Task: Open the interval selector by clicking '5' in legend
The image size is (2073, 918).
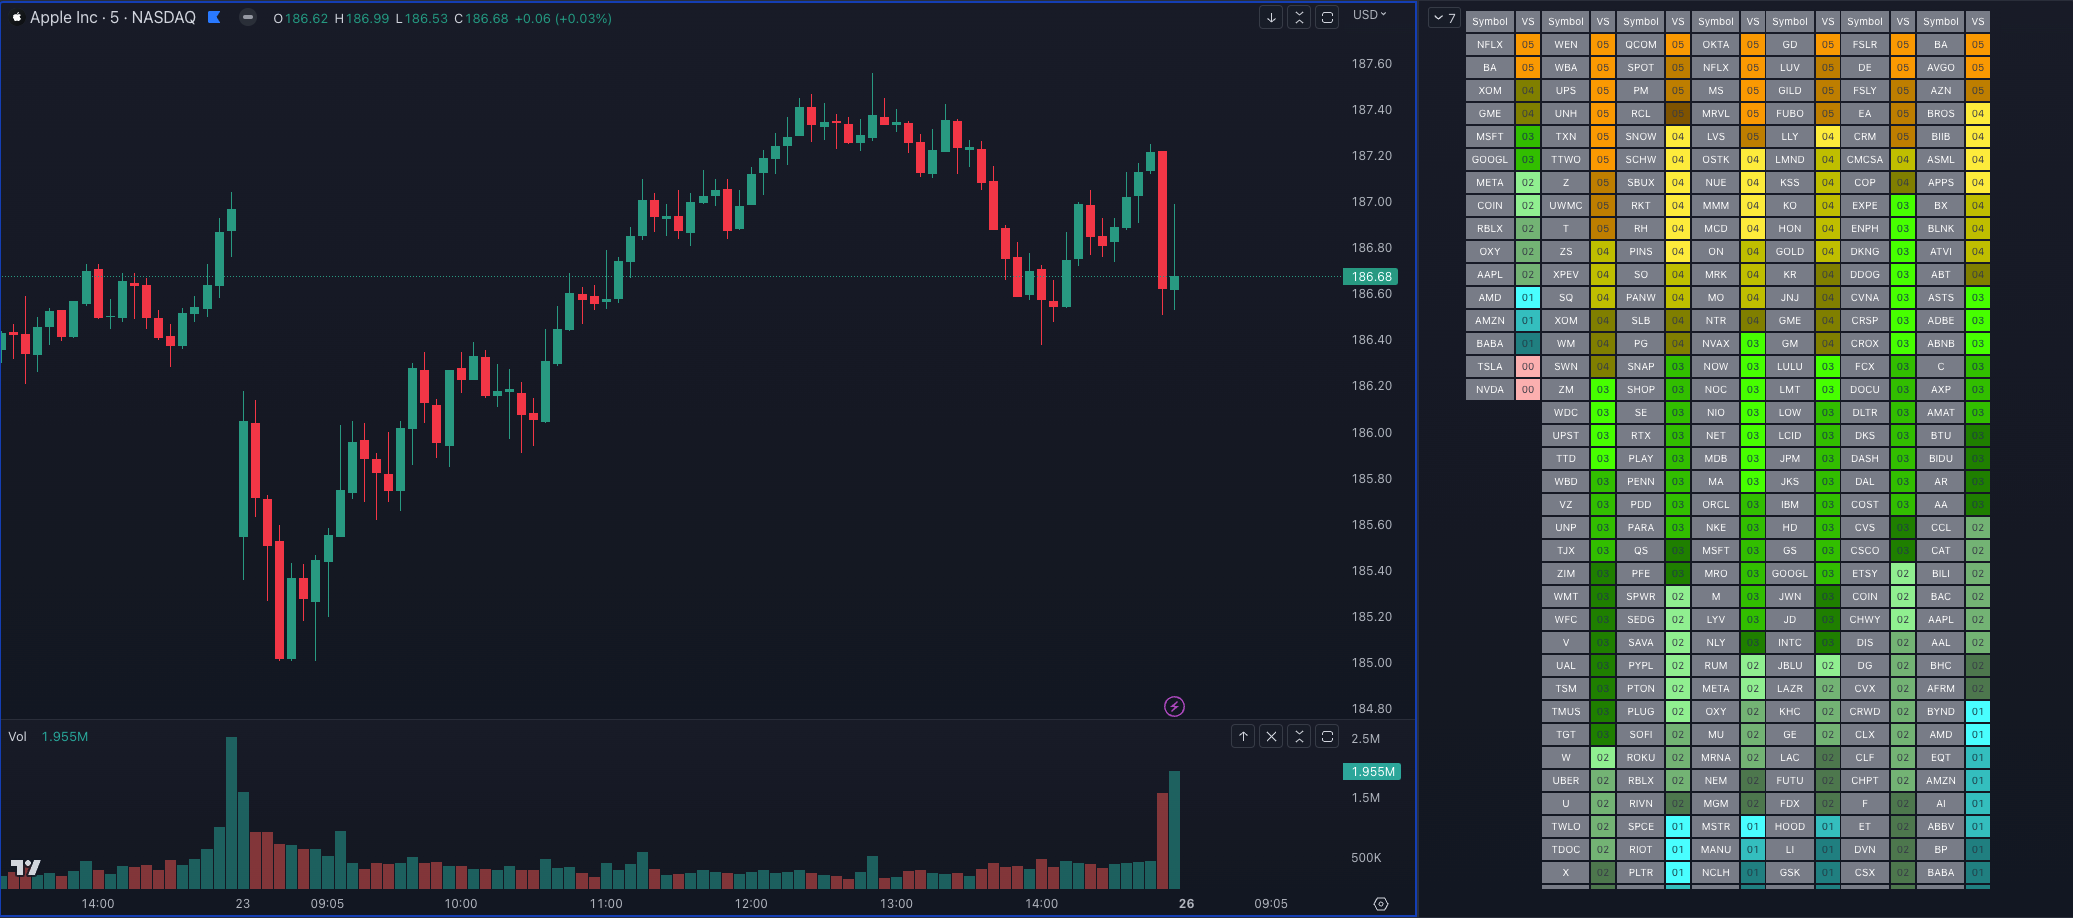Action: pyautogui.click(x=115, y=17)
